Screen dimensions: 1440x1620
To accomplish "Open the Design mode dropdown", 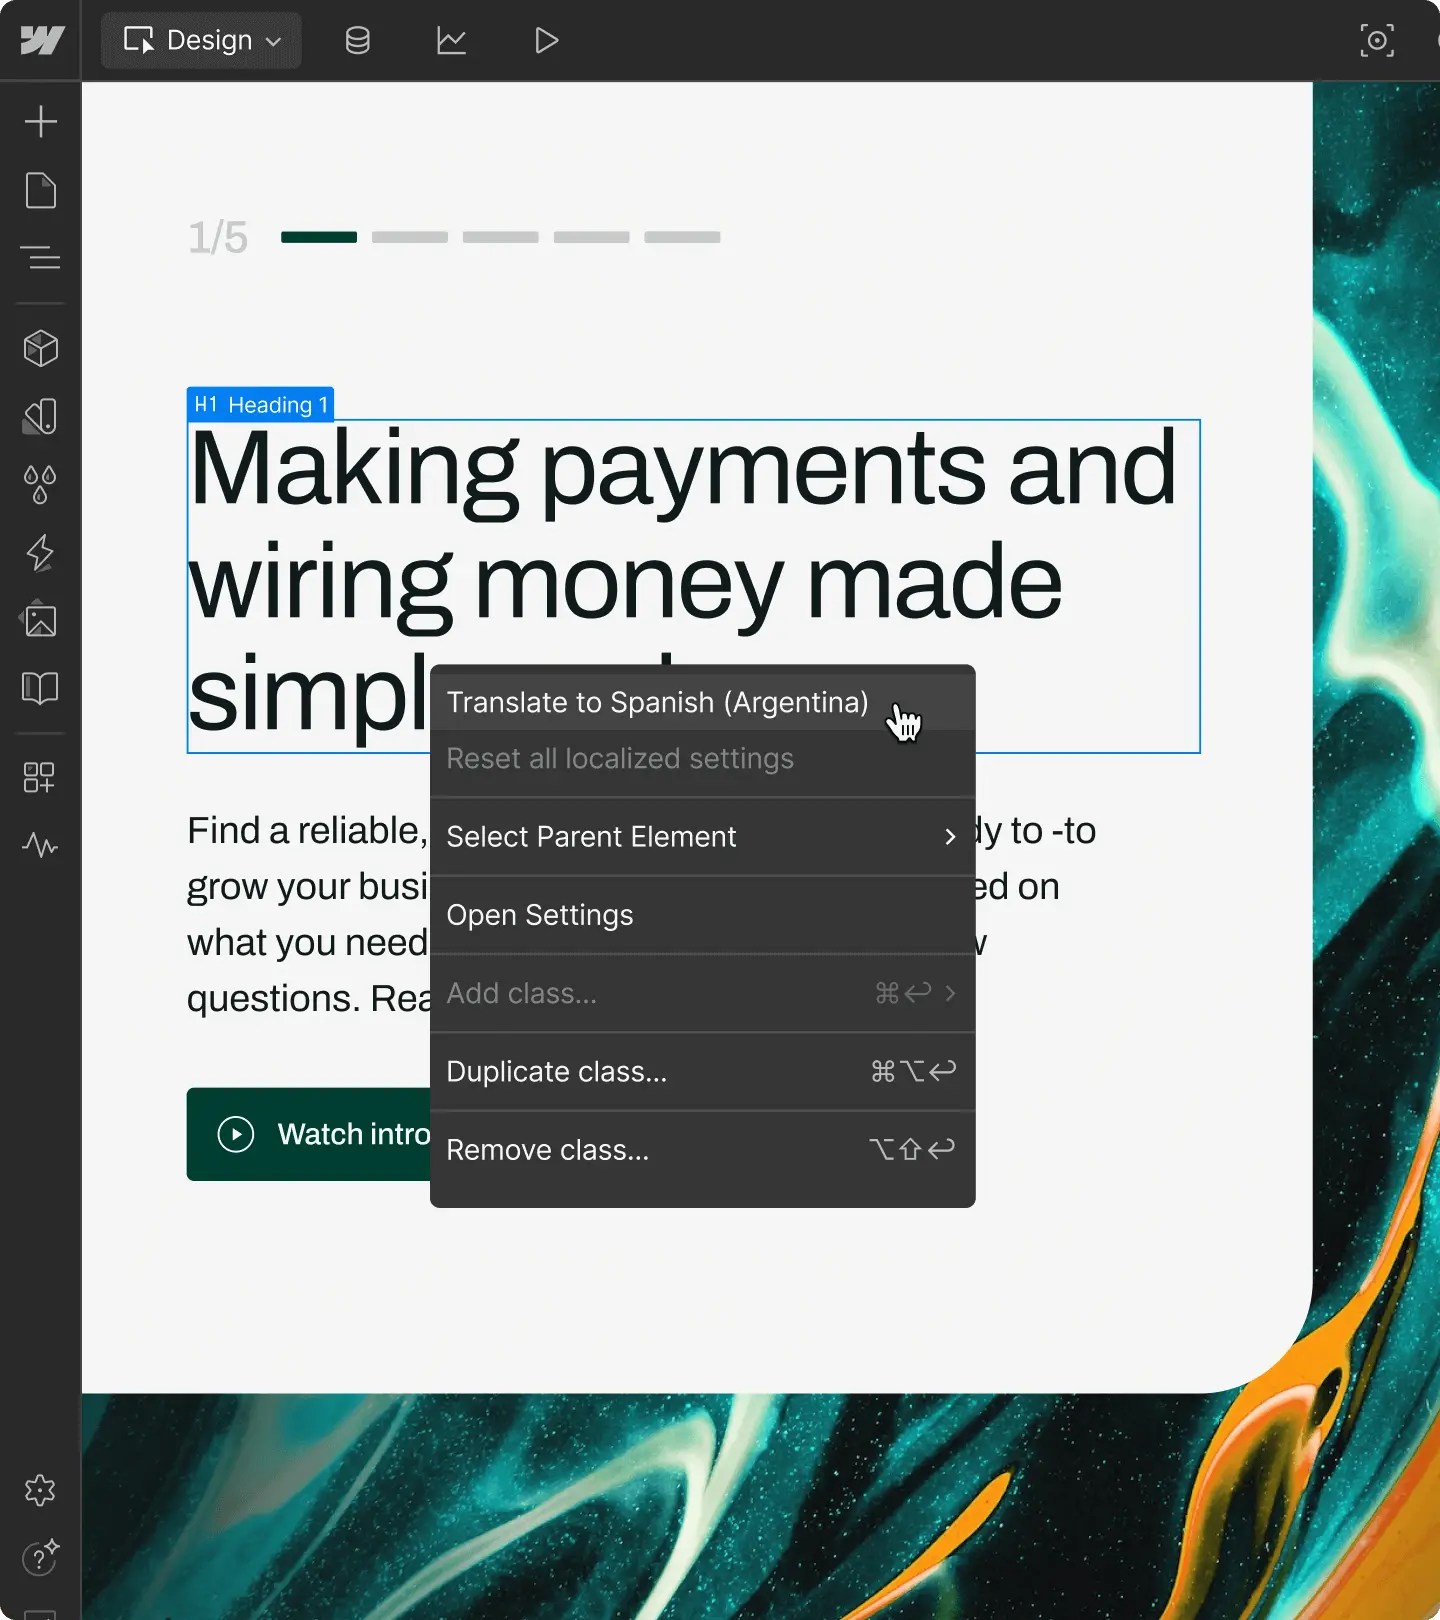I will point(201,41).
